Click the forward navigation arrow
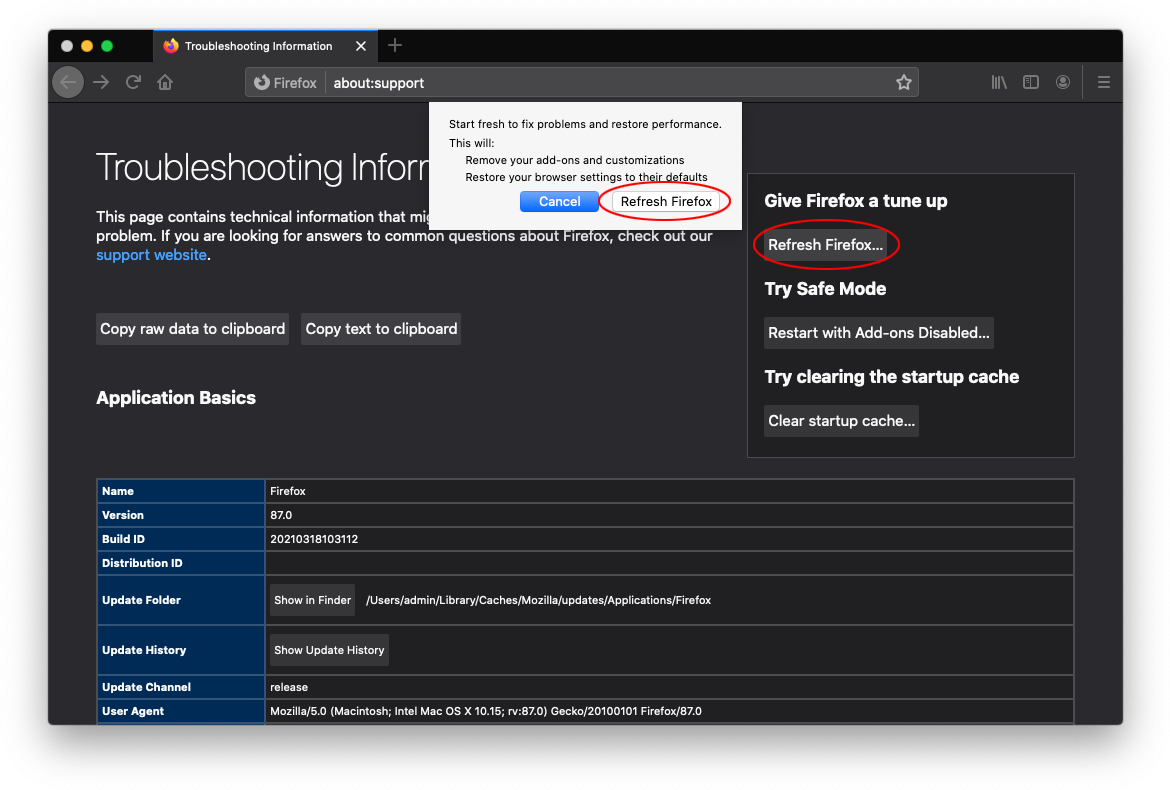This screenshot has width=1170, height=790. pyautogui.click(x=101, y=82)
